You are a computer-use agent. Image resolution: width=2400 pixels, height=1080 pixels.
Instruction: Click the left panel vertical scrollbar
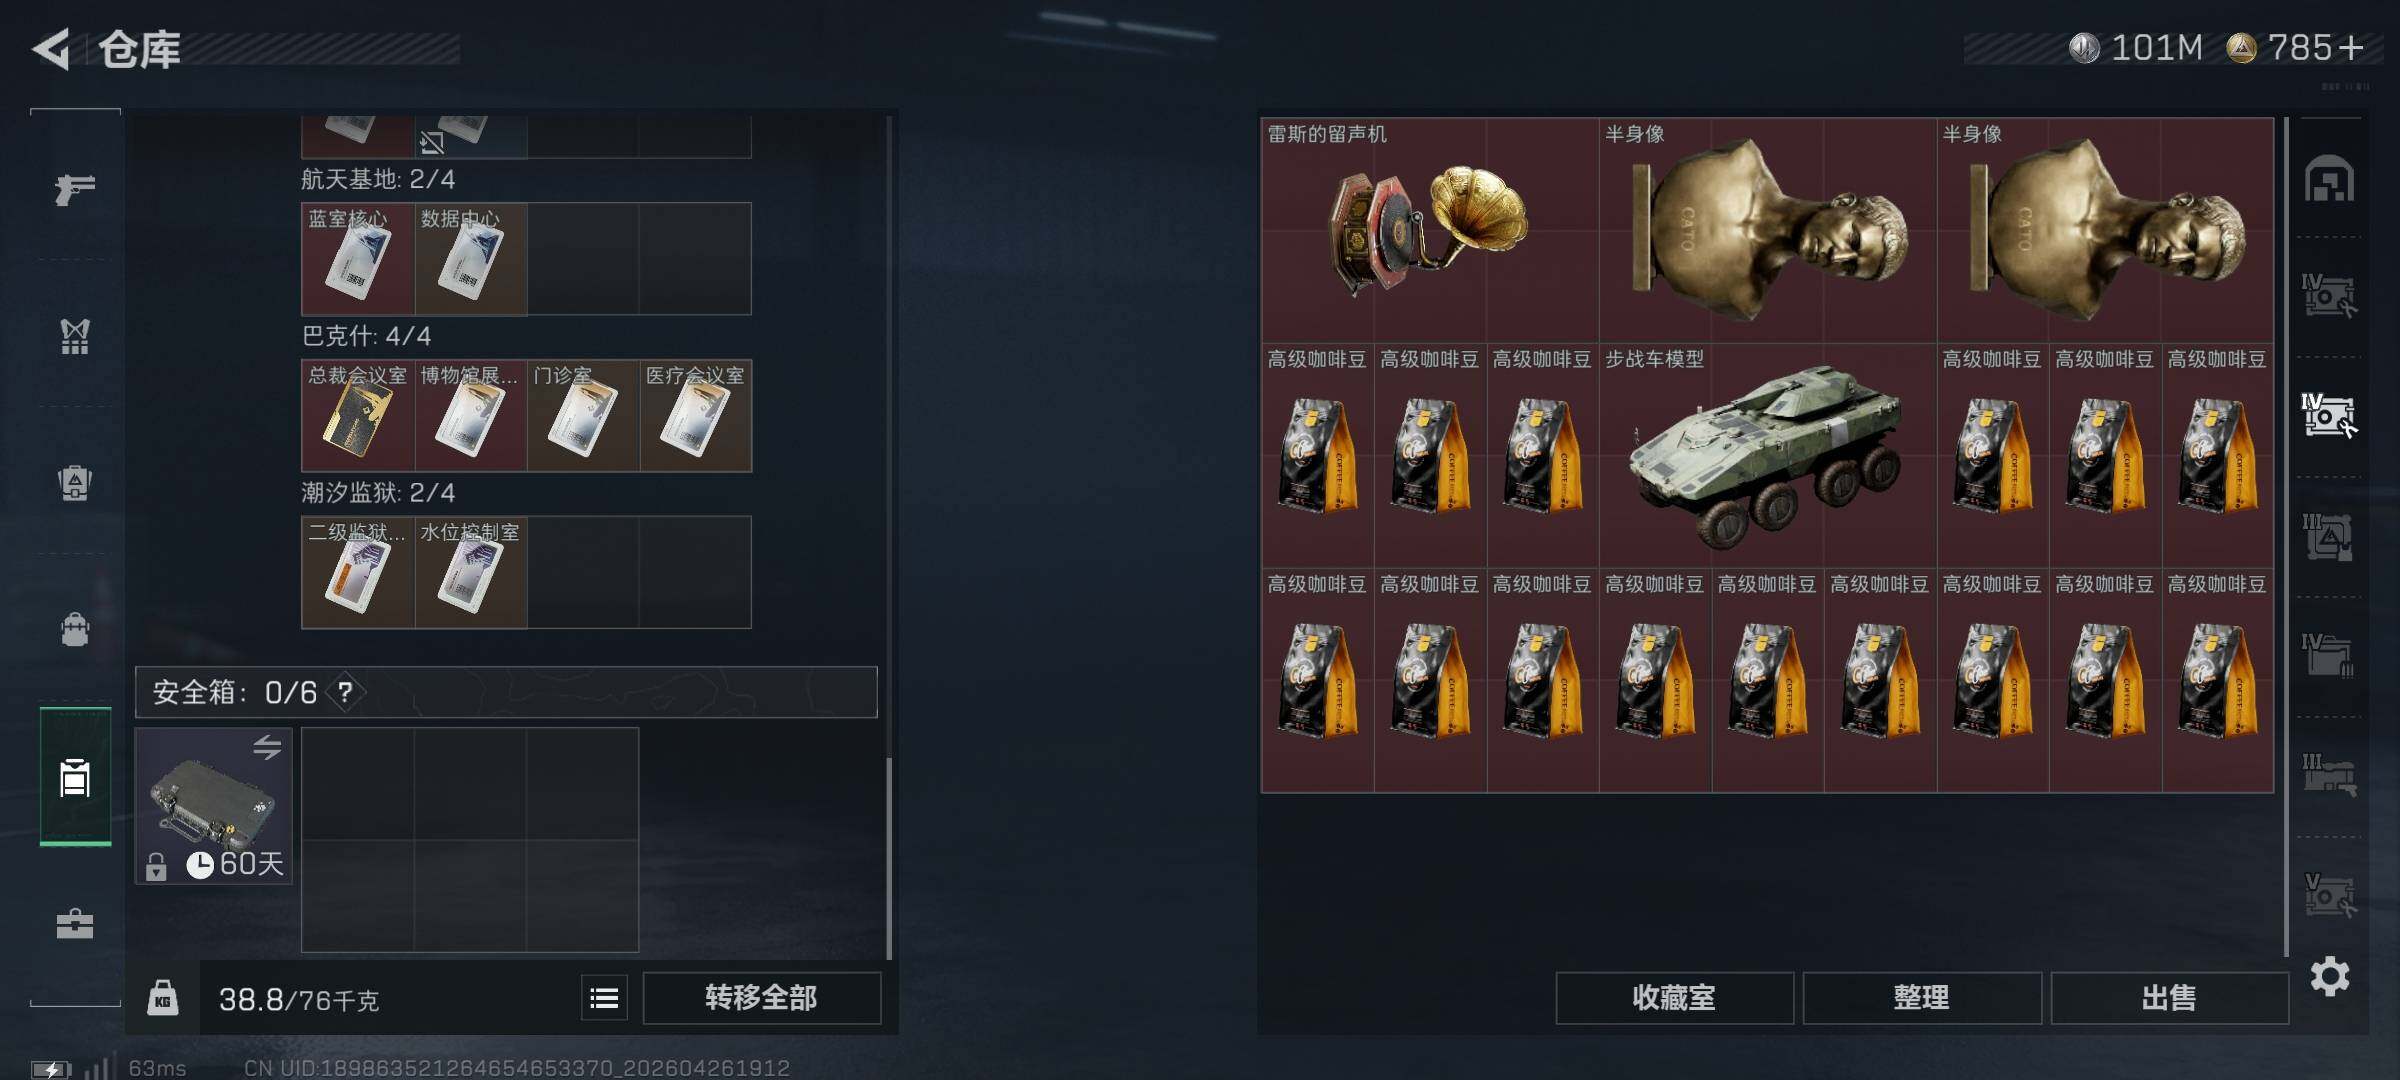tap(889, 858)
